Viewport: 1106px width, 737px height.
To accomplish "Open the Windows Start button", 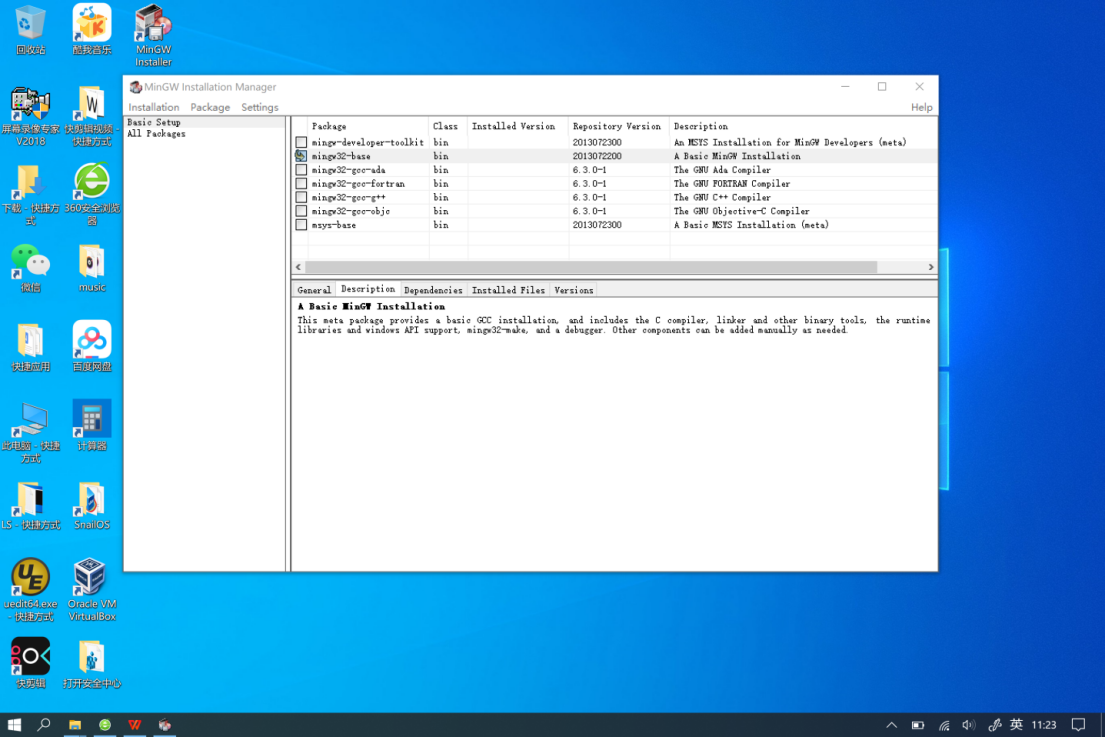I will point(14,724).
